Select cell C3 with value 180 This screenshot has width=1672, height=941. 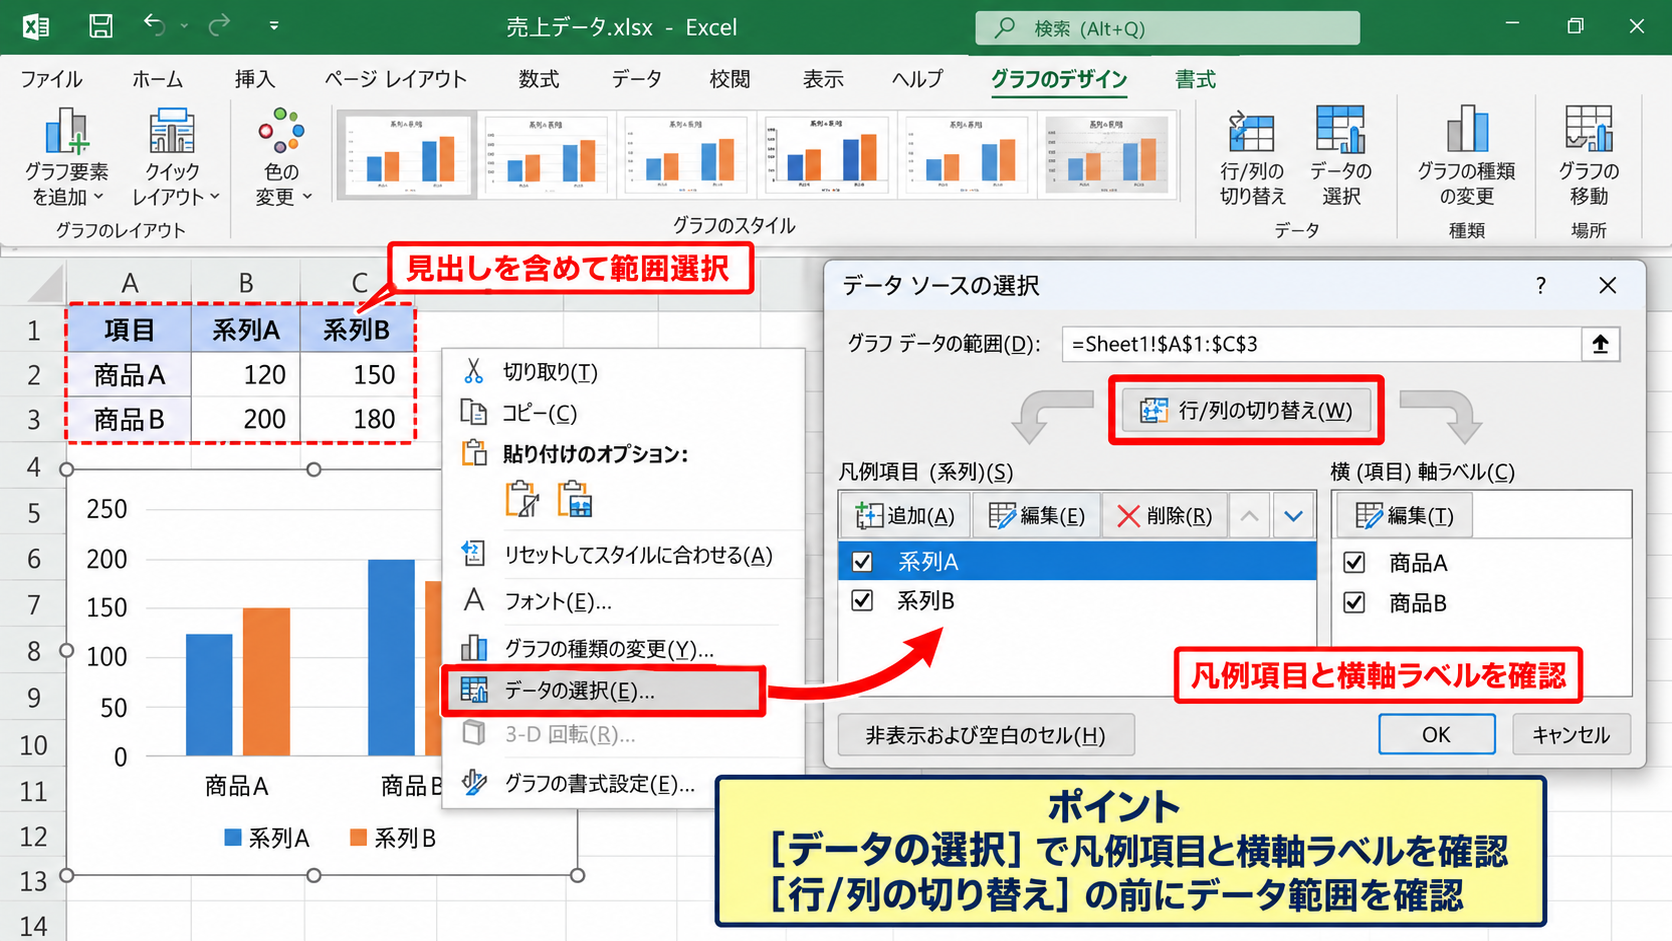[x=356, y=419]
